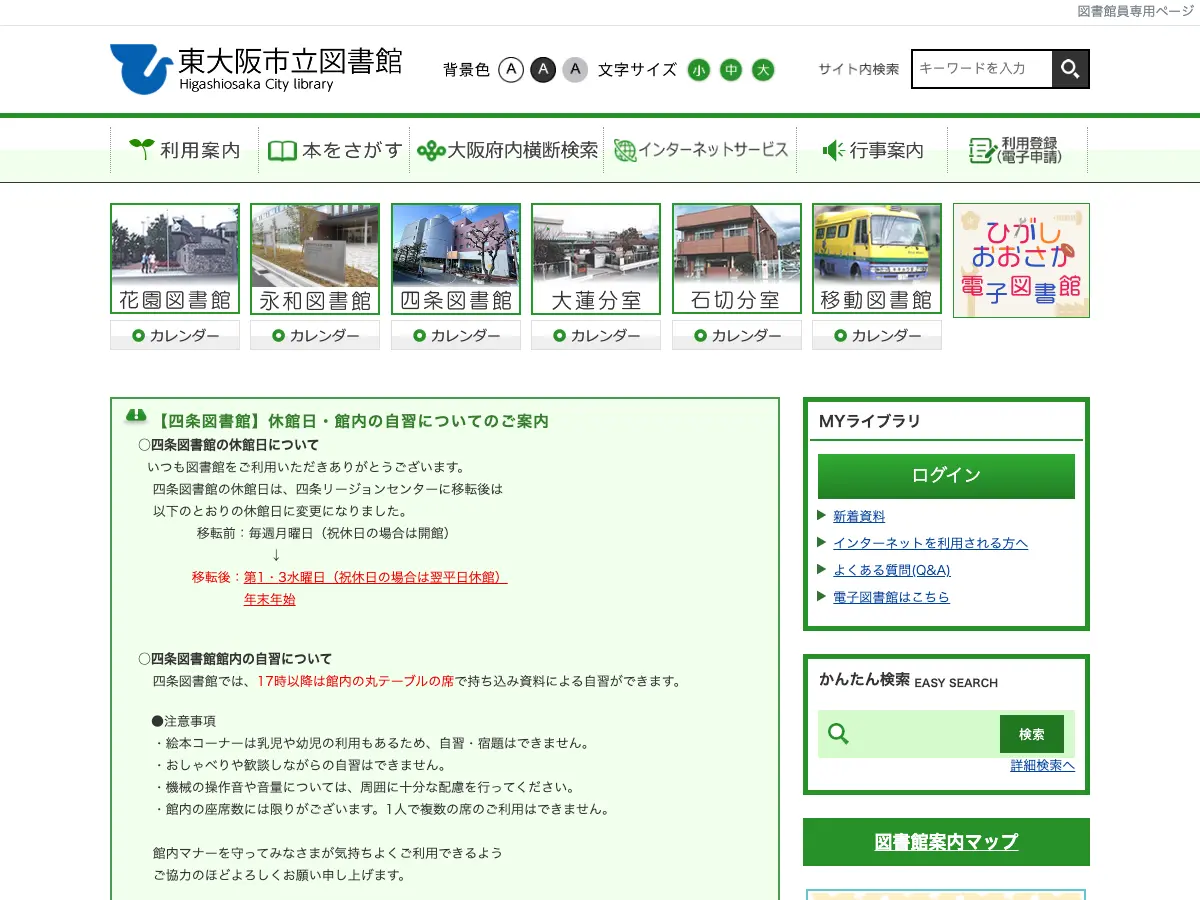Click the green 検索 button

[1032, 734]
